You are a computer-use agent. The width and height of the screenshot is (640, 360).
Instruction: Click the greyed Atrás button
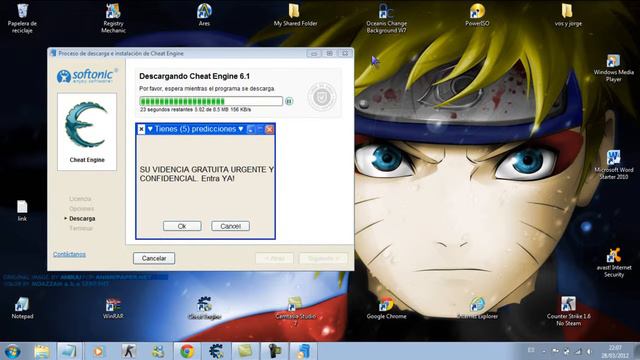pos(274,258)
